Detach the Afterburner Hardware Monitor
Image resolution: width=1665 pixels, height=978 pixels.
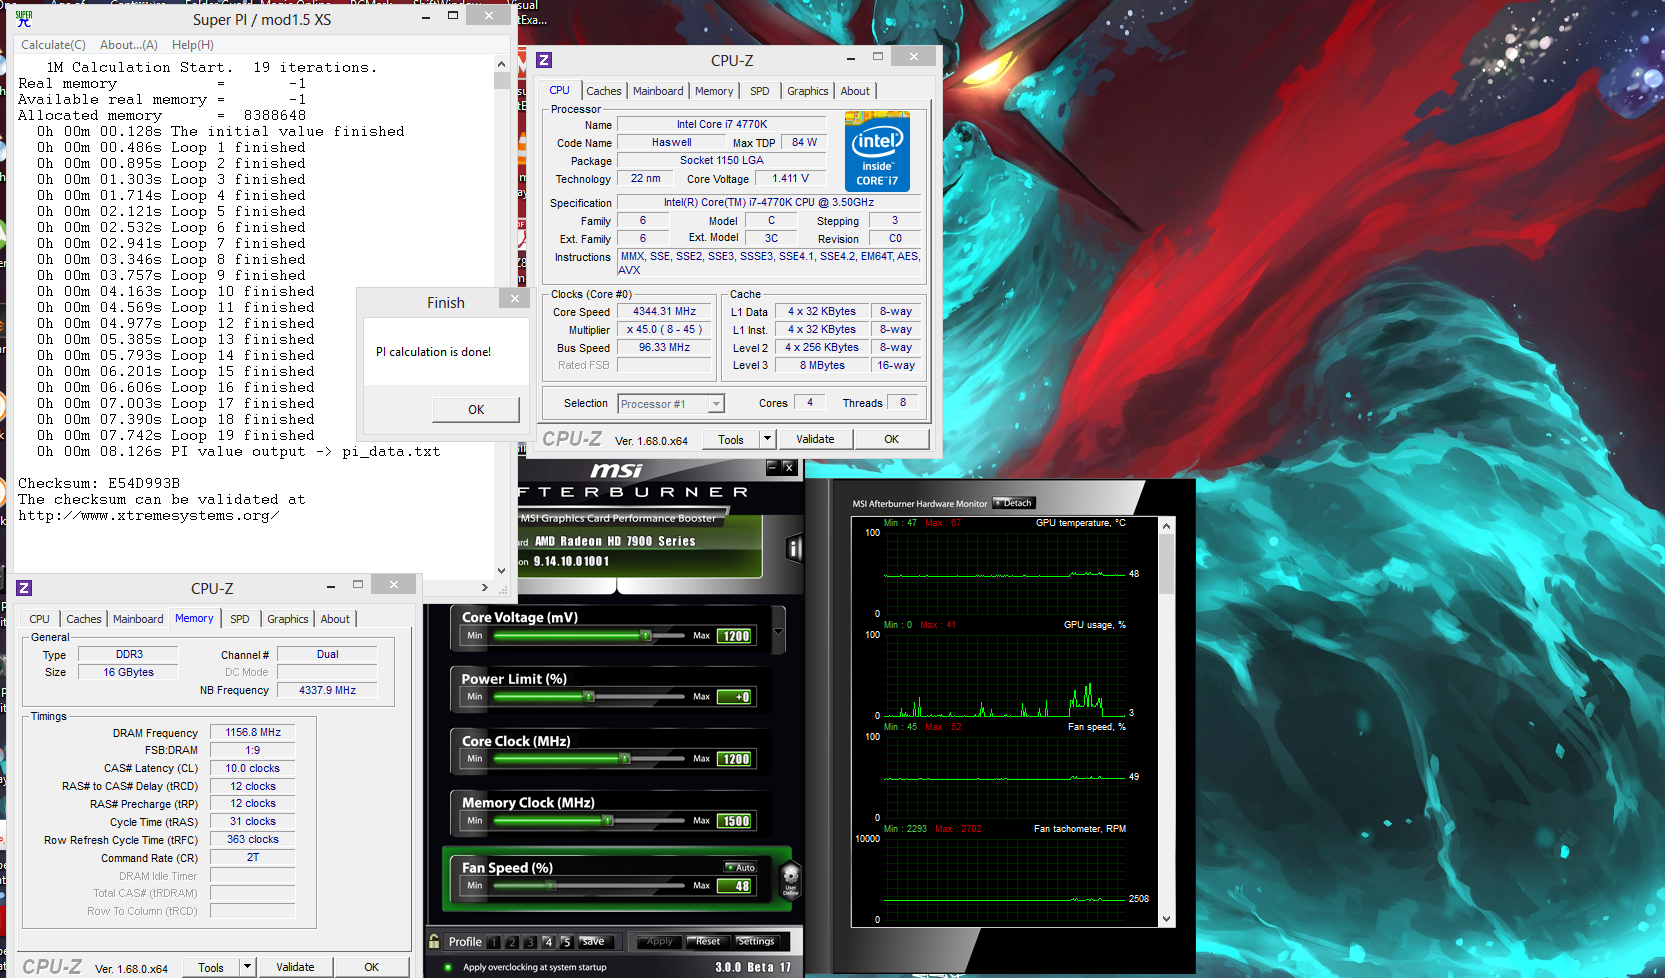tap(1014, 503)
